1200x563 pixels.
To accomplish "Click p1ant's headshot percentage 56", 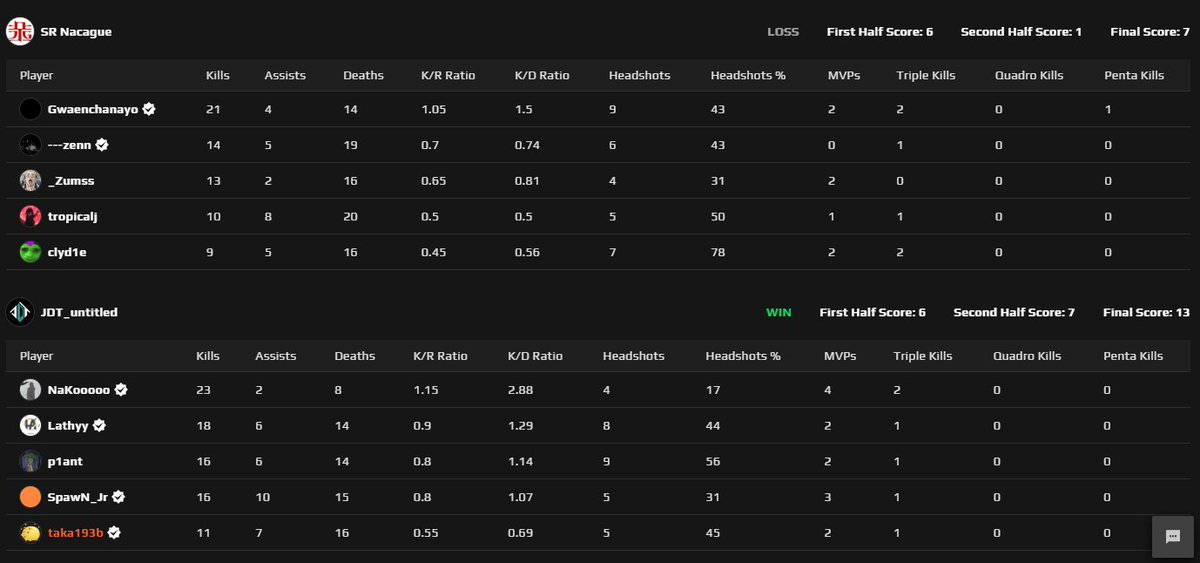I will click(713, 462).
